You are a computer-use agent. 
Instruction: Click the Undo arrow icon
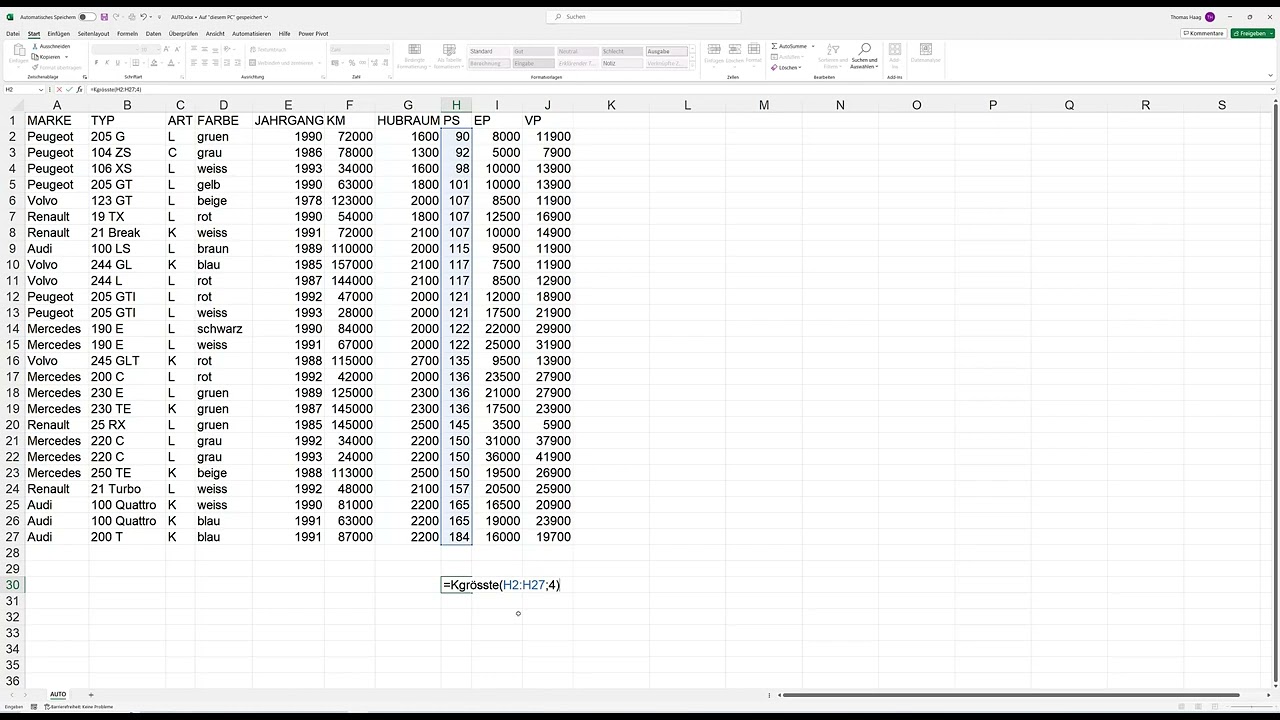(x=144, y=17)
